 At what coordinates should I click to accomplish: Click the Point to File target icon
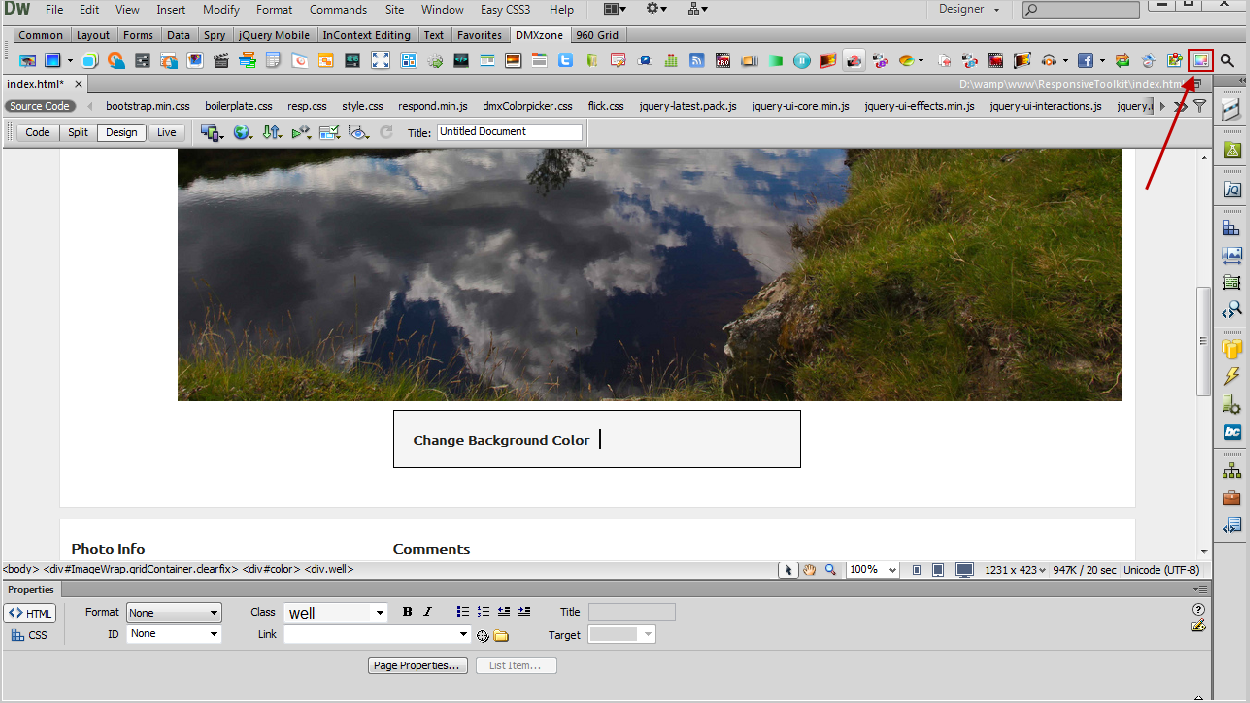coord(482,635)
